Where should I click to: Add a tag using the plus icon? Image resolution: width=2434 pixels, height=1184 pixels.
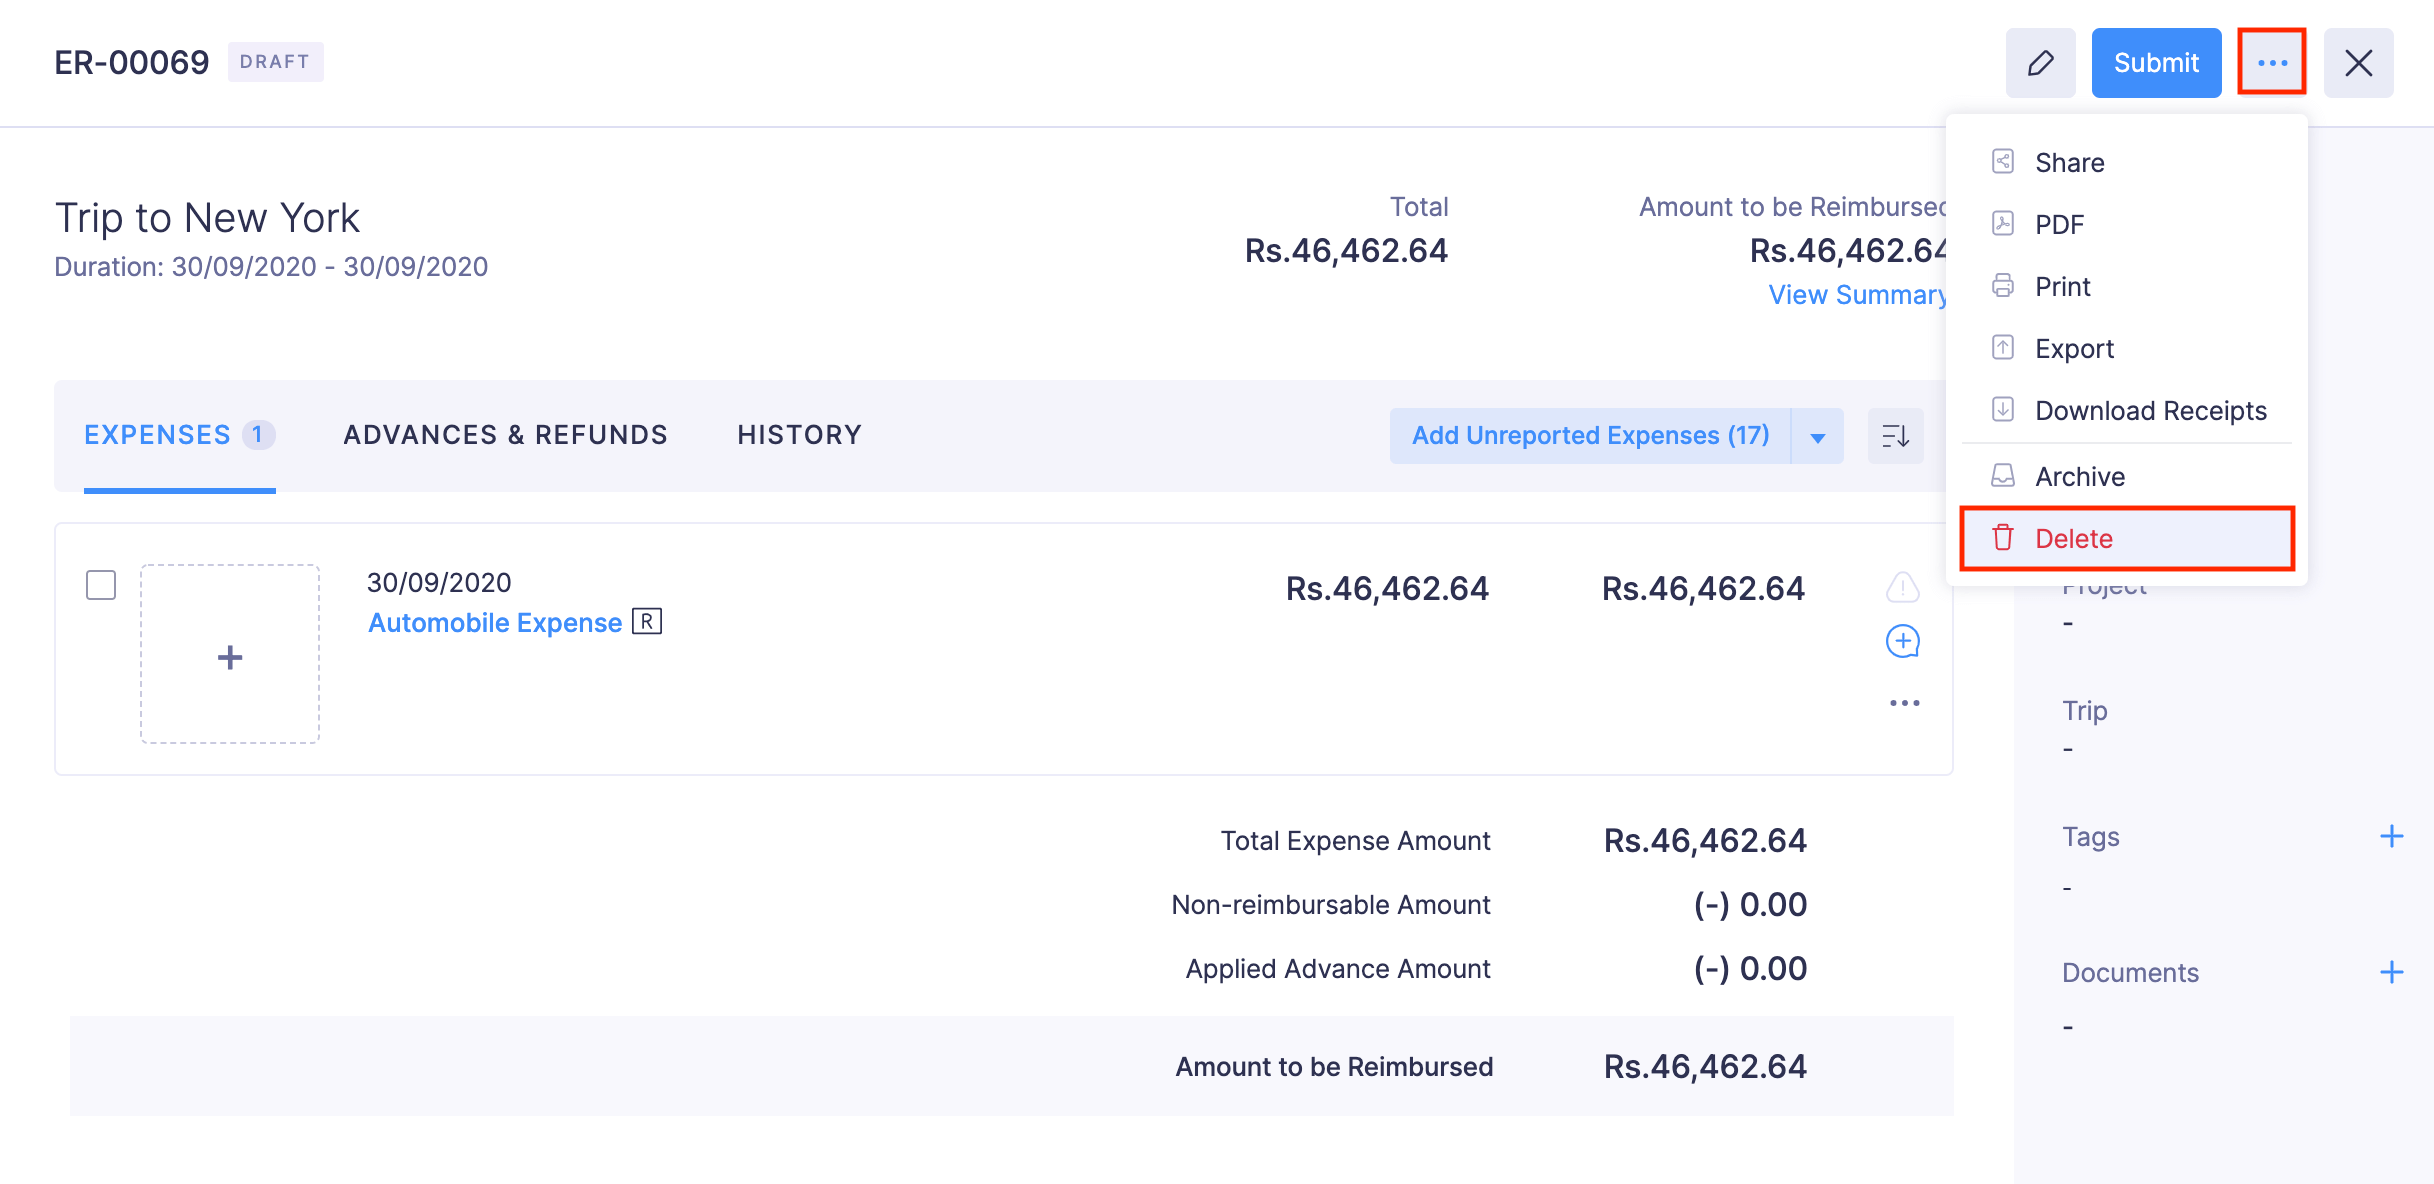(x=2392, y=834)
